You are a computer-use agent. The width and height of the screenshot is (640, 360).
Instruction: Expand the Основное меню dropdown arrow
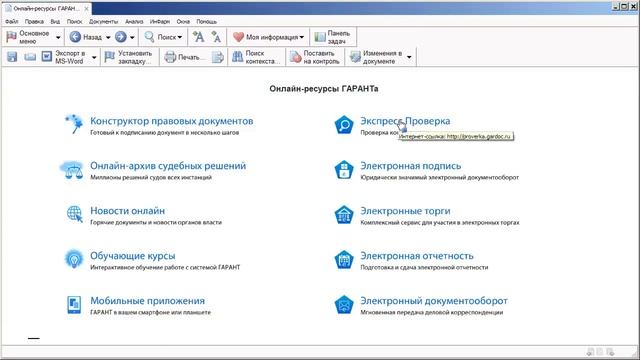pos(58,38)
